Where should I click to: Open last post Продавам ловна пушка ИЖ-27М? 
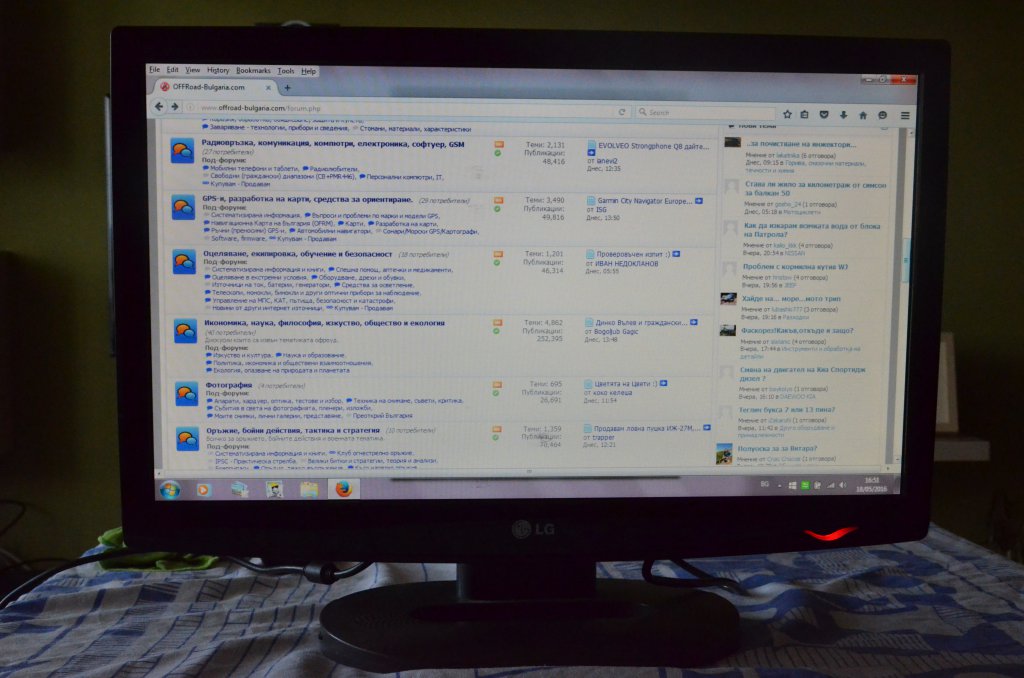(x=647, y=428)
